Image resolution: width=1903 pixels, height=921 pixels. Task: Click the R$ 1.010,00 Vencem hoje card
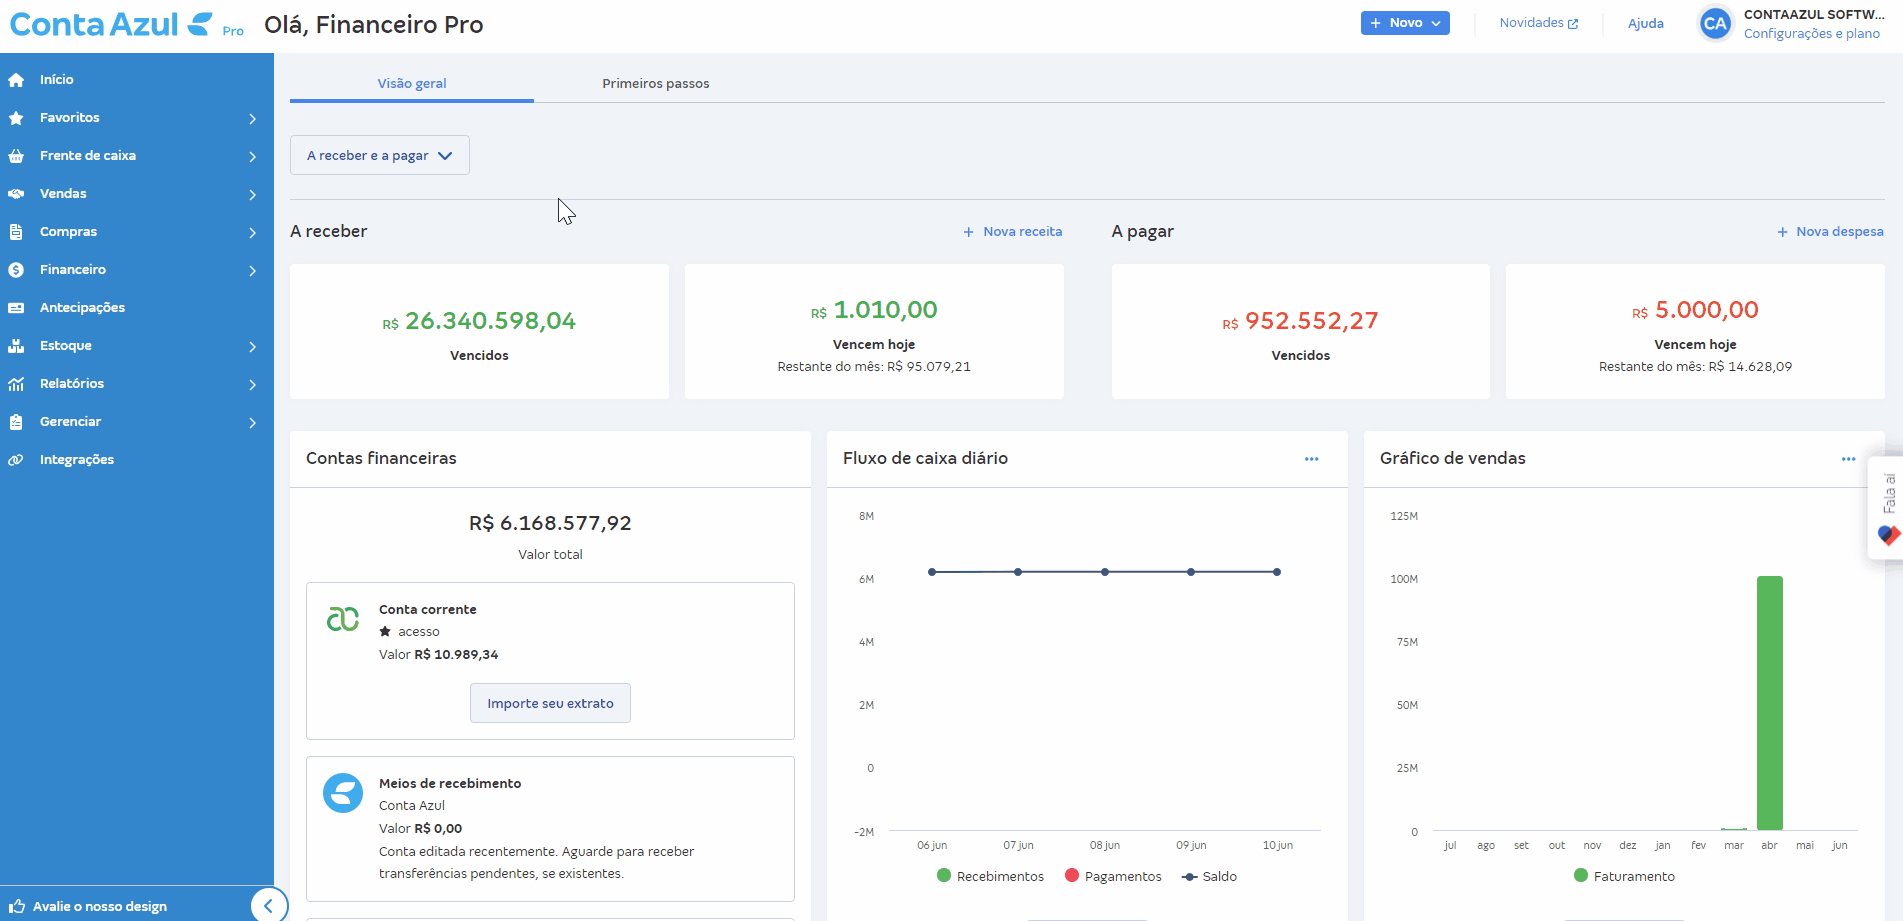click(x=874, y=332)
